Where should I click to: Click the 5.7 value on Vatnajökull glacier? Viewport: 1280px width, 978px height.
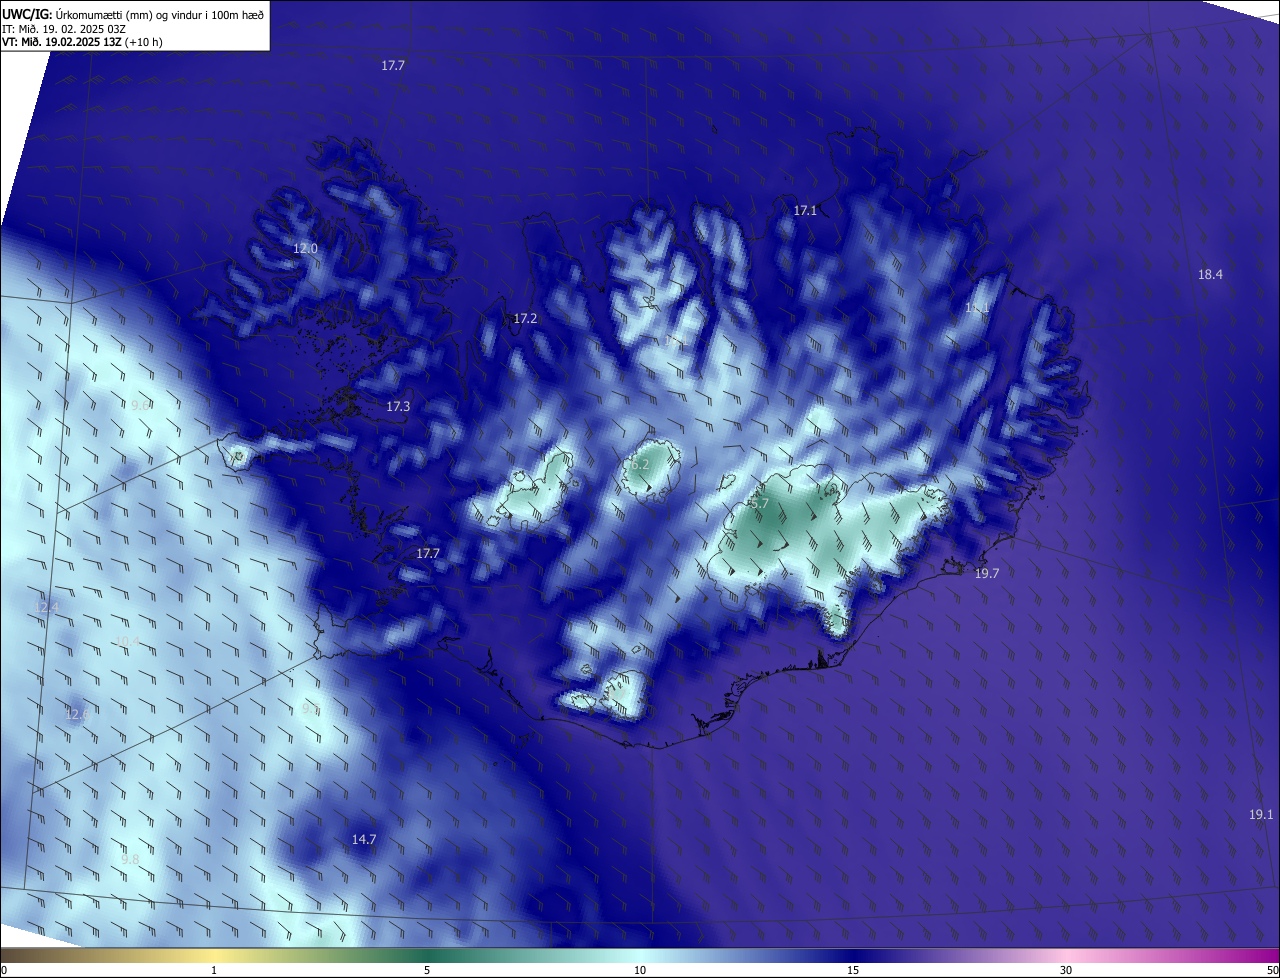(x=759, y=503)
